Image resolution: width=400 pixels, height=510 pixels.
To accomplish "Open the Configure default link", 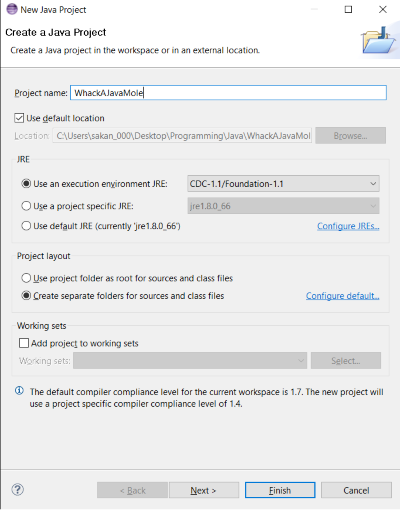I will pos(343,296).
